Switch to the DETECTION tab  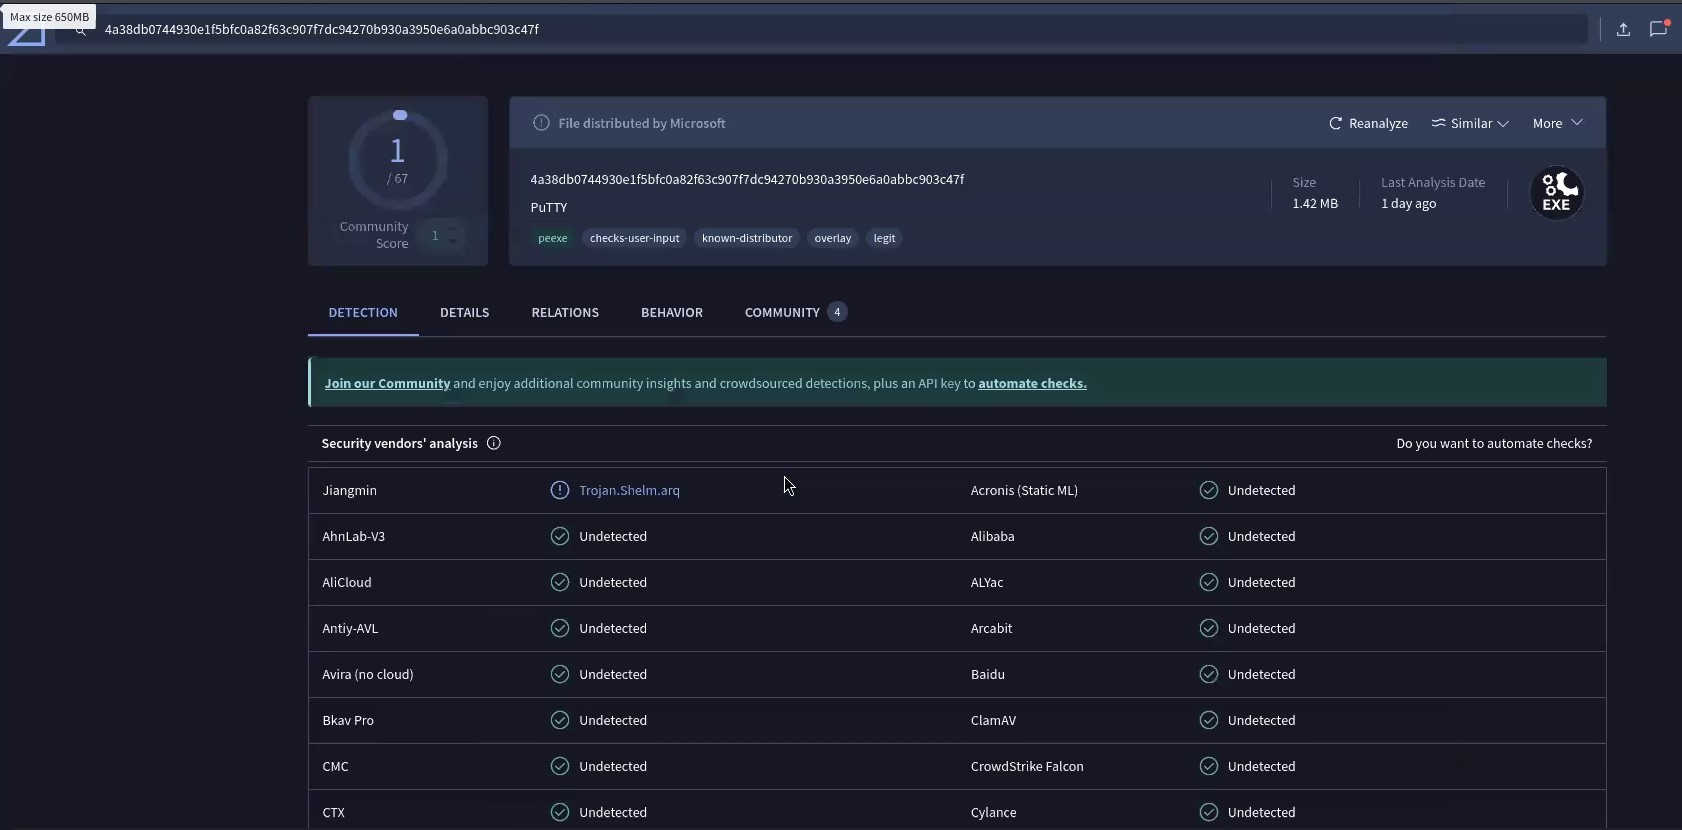363,312
